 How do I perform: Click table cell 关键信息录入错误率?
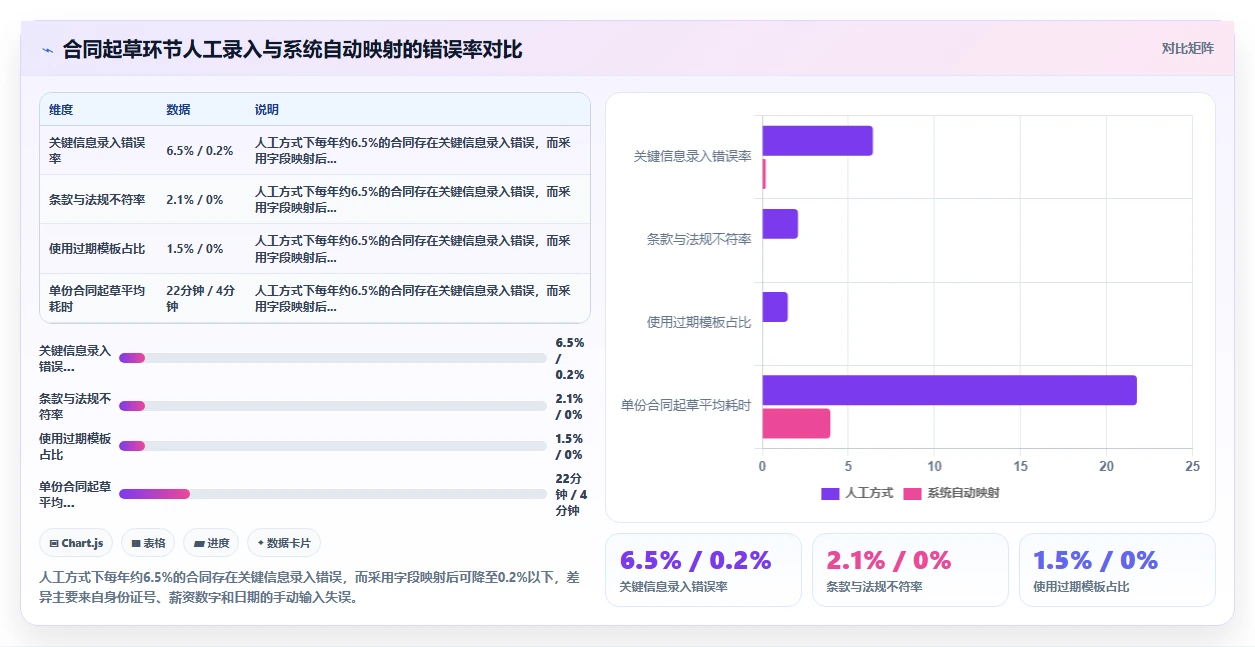pos(97,150)
